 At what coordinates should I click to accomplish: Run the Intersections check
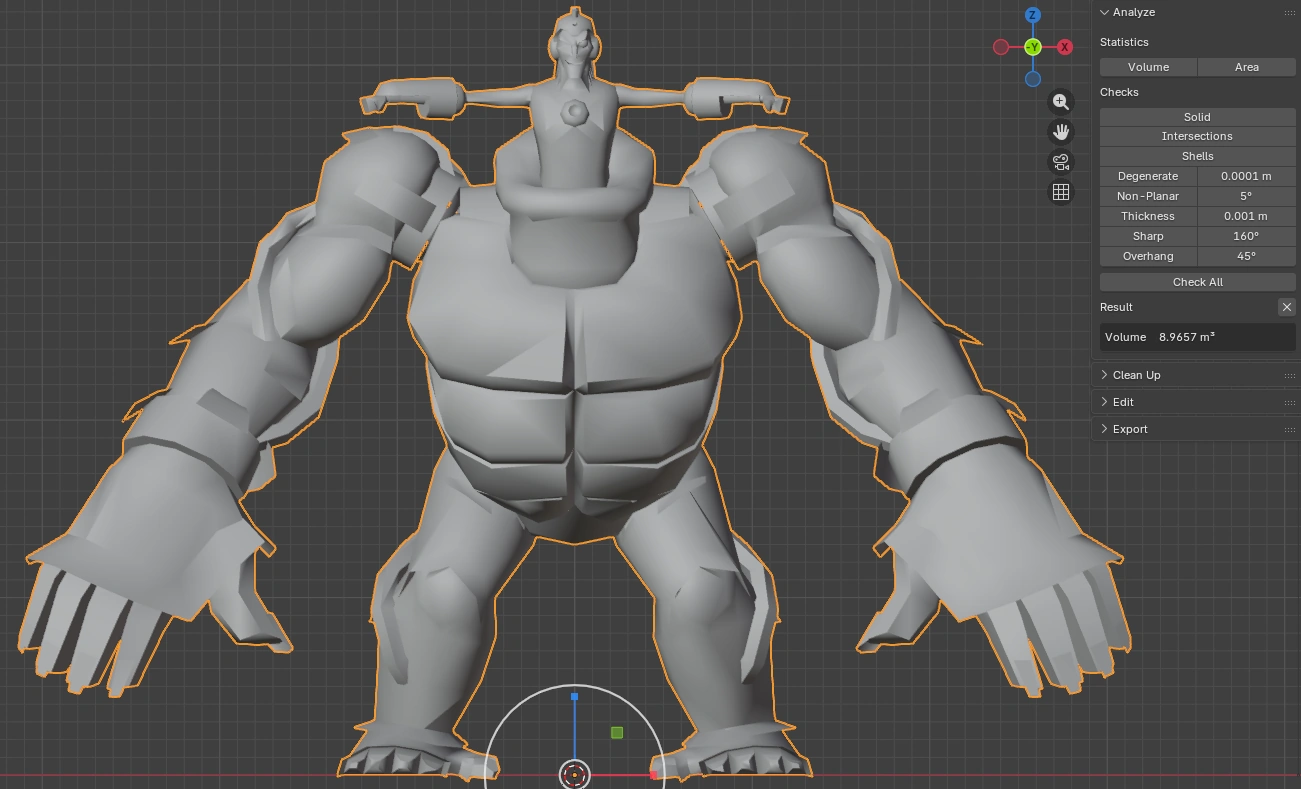pyautogui.click(x=1198, y=136)
